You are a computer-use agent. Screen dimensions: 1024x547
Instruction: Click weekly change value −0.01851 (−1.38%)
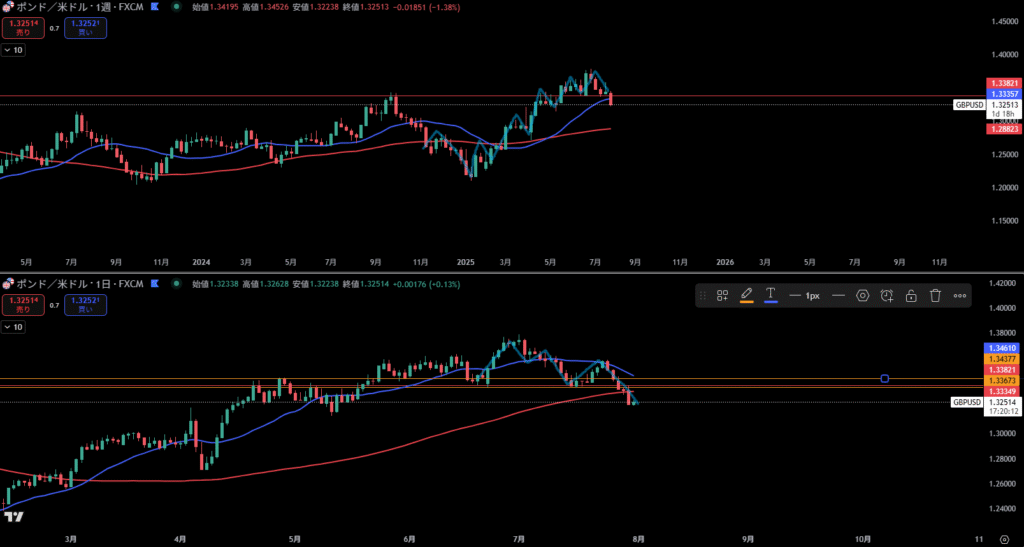(x=424, y=7)
